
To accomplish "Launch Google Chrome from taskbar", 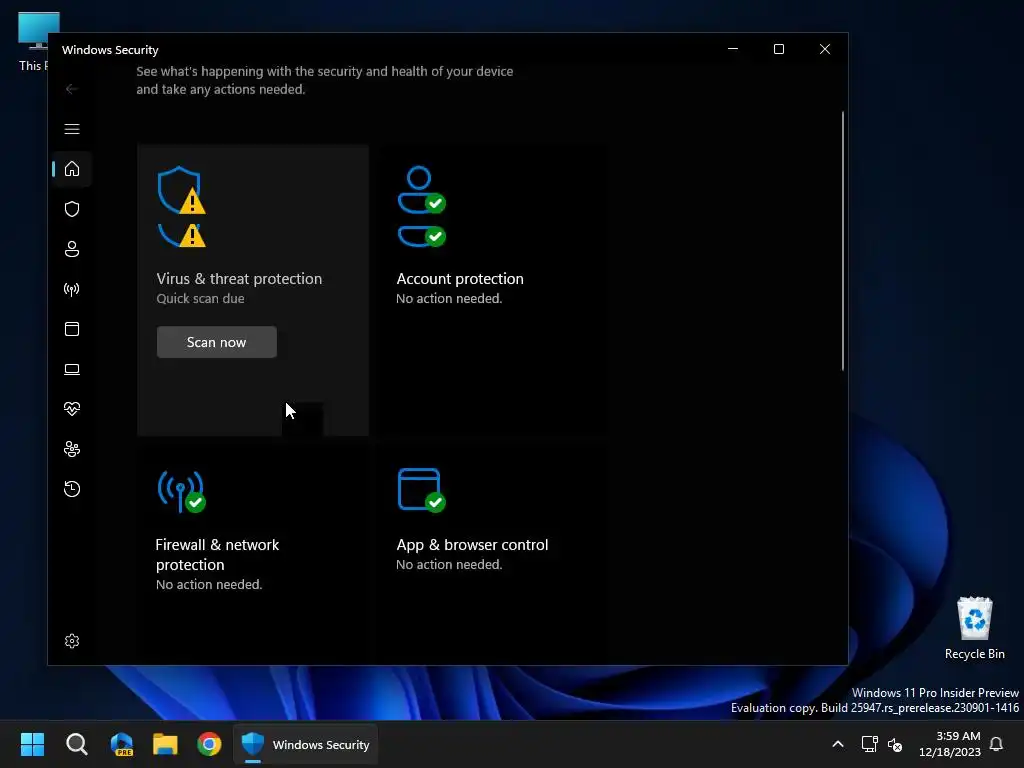I will click(210, 744).
